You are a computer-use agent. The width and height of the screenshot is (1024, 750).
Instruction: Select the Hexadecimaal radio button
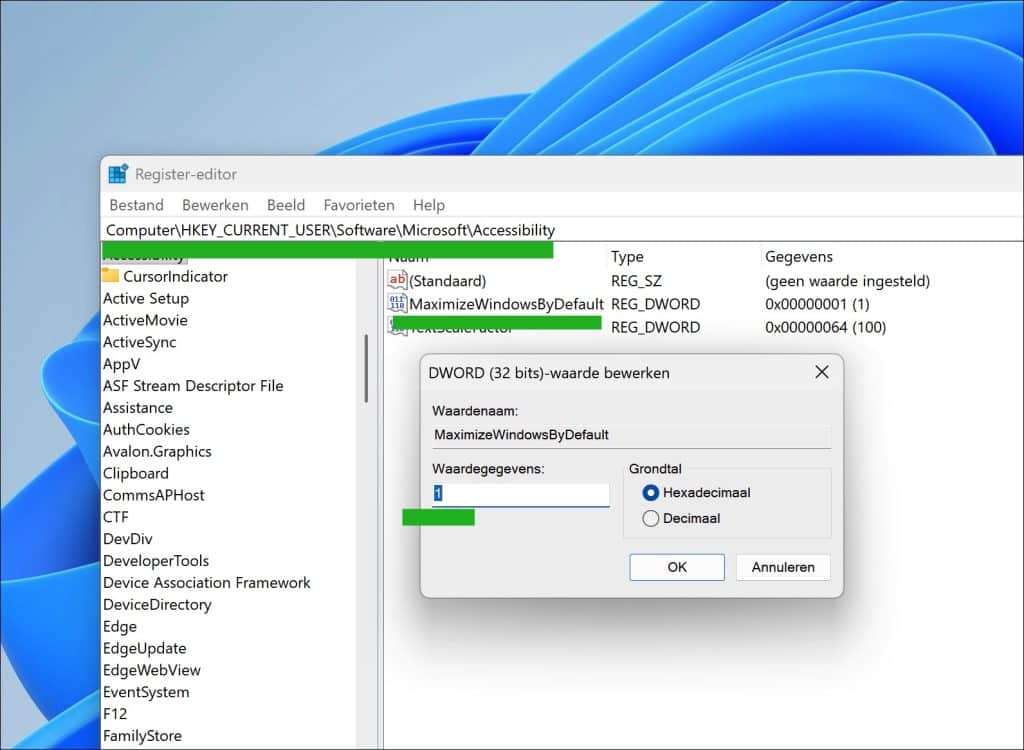tap(650, 493)
